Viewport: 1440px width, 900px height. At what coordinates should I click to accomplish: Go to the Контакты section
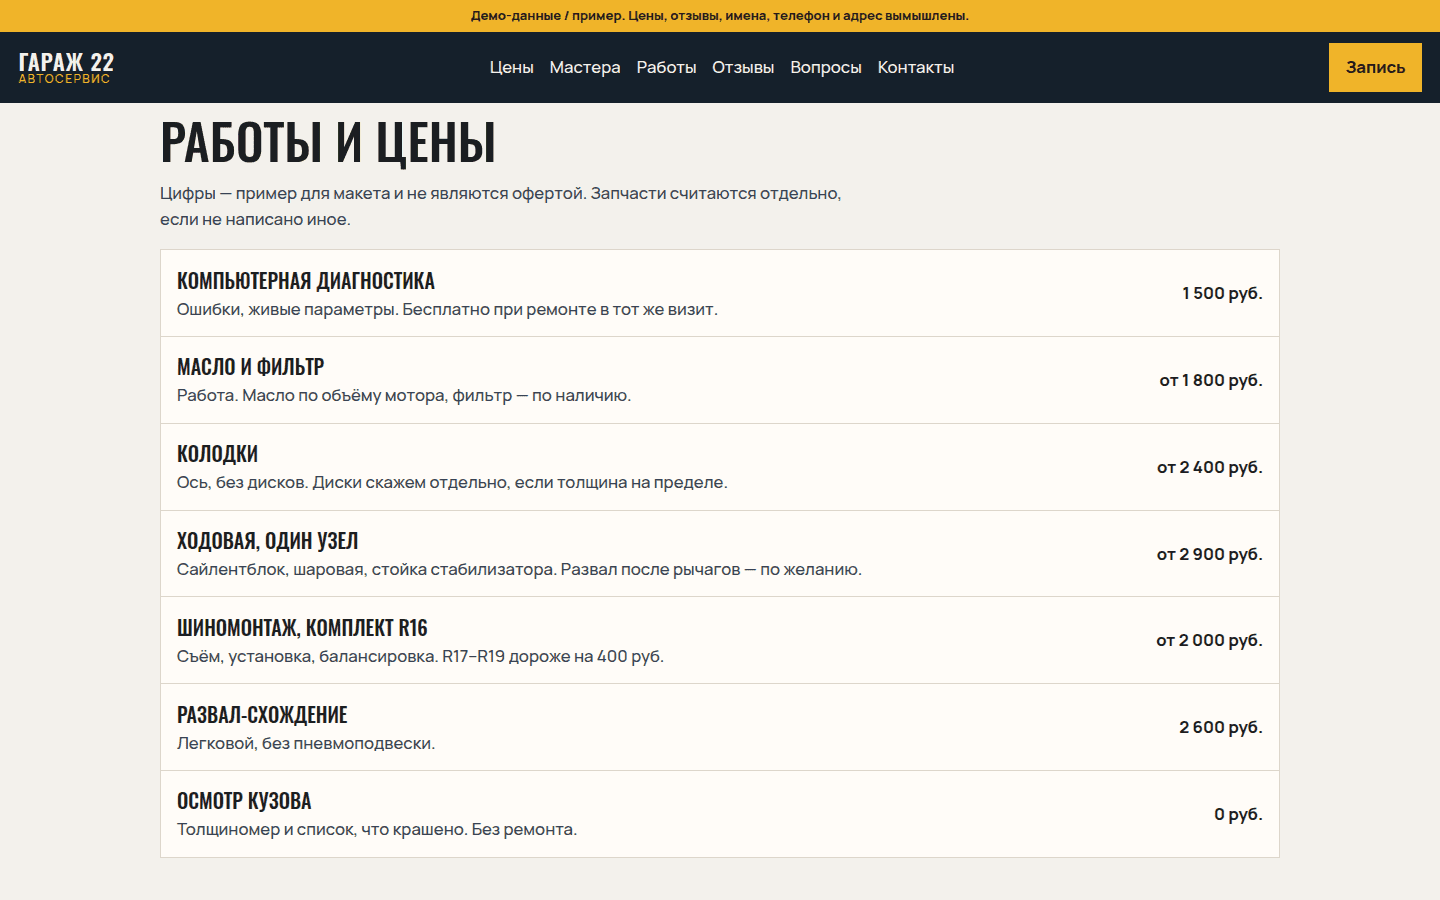pyautogui.click(x=916, y=67)
